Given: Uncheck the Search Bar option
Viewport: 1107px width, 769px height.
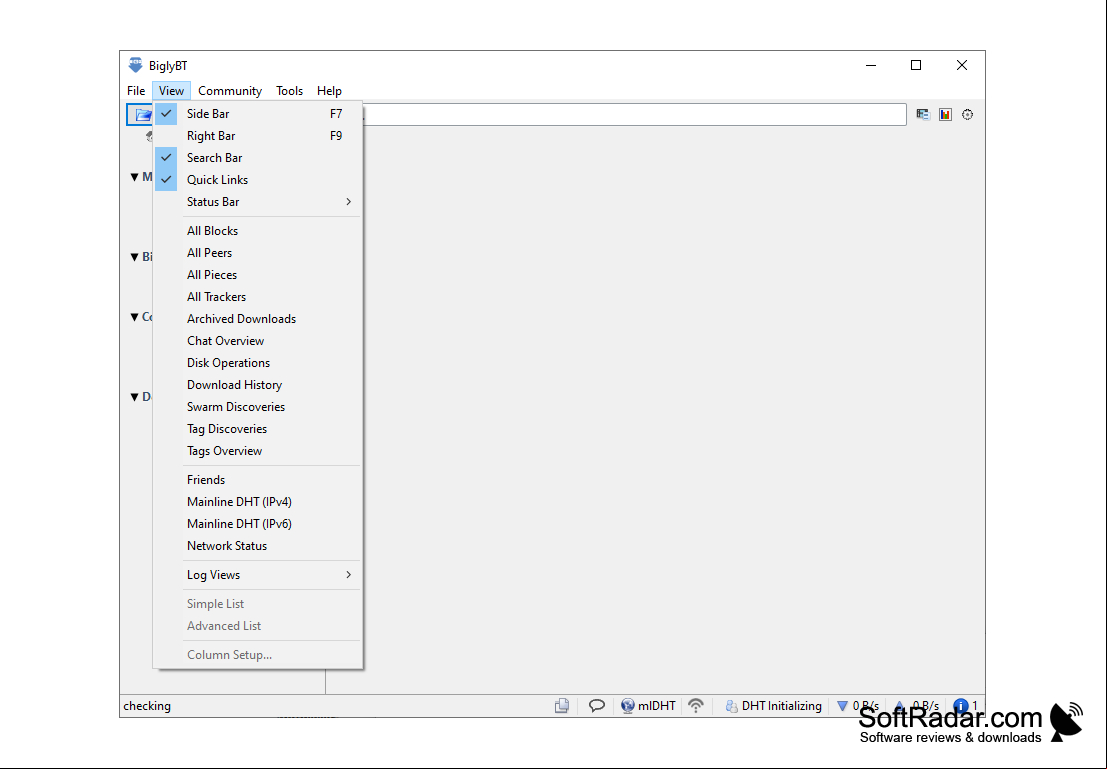Looking at the screenshot, I should click(258, 157).
